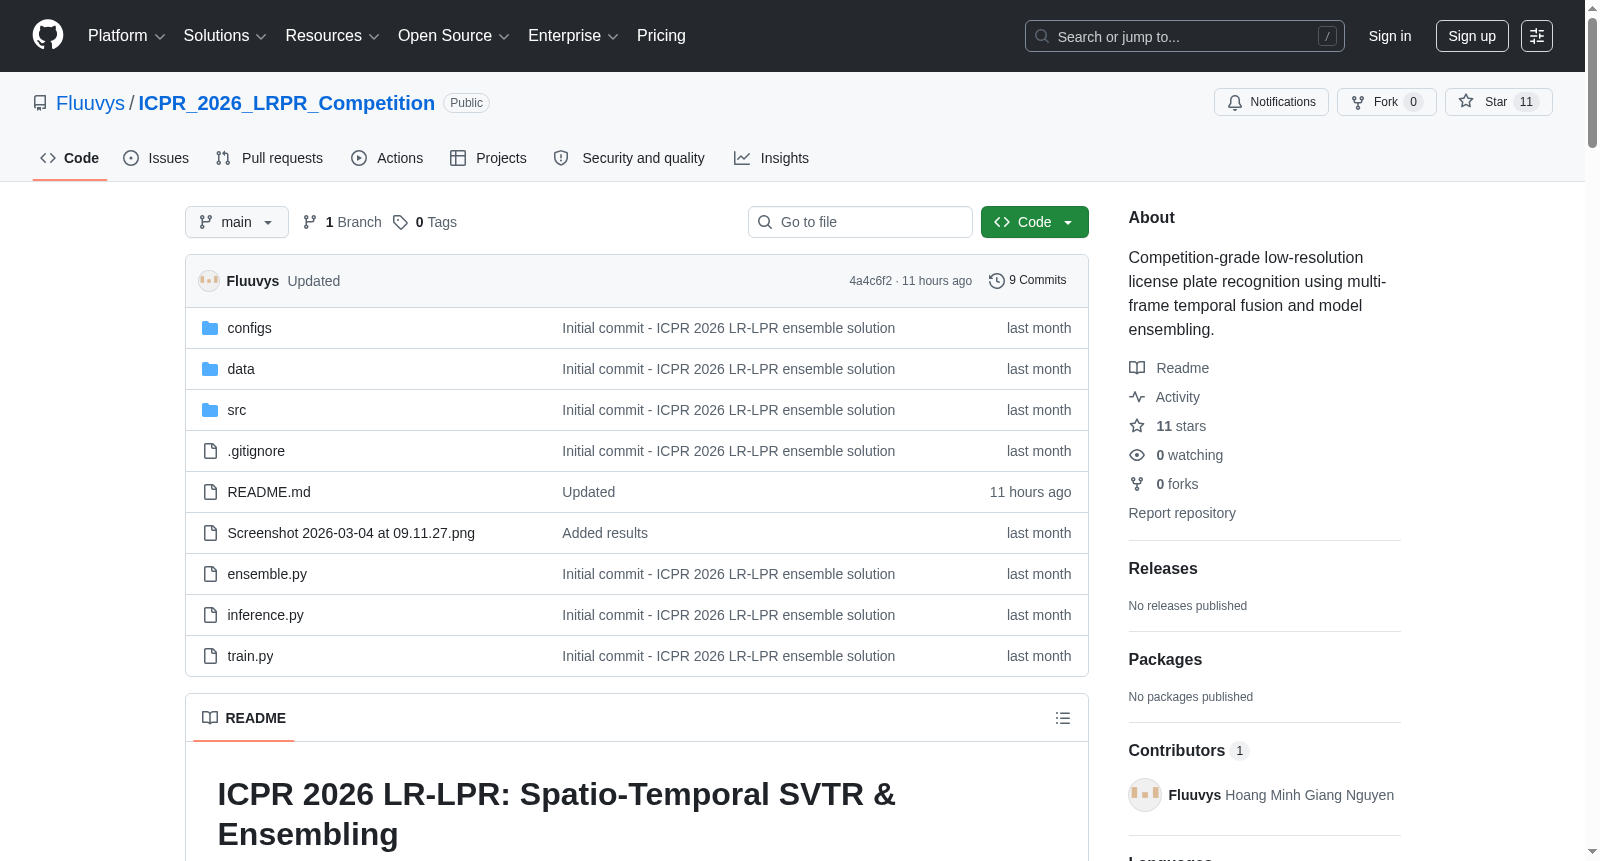Open the Actions tab

coord(387,158)
